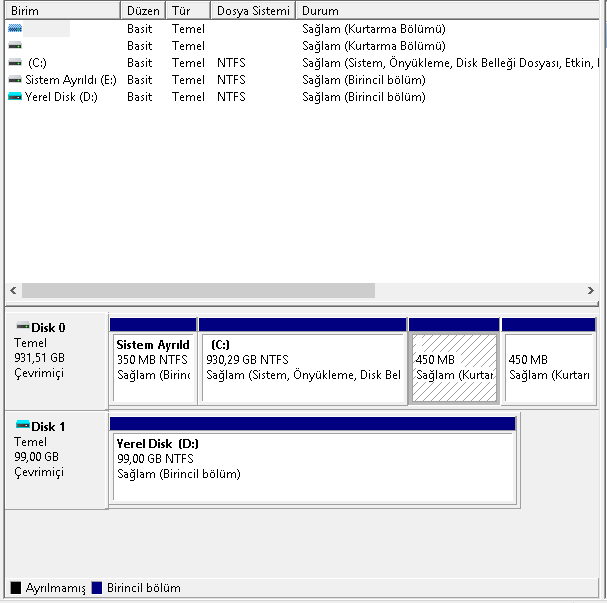Click Temel in the (C:) row

pos(188,63)
